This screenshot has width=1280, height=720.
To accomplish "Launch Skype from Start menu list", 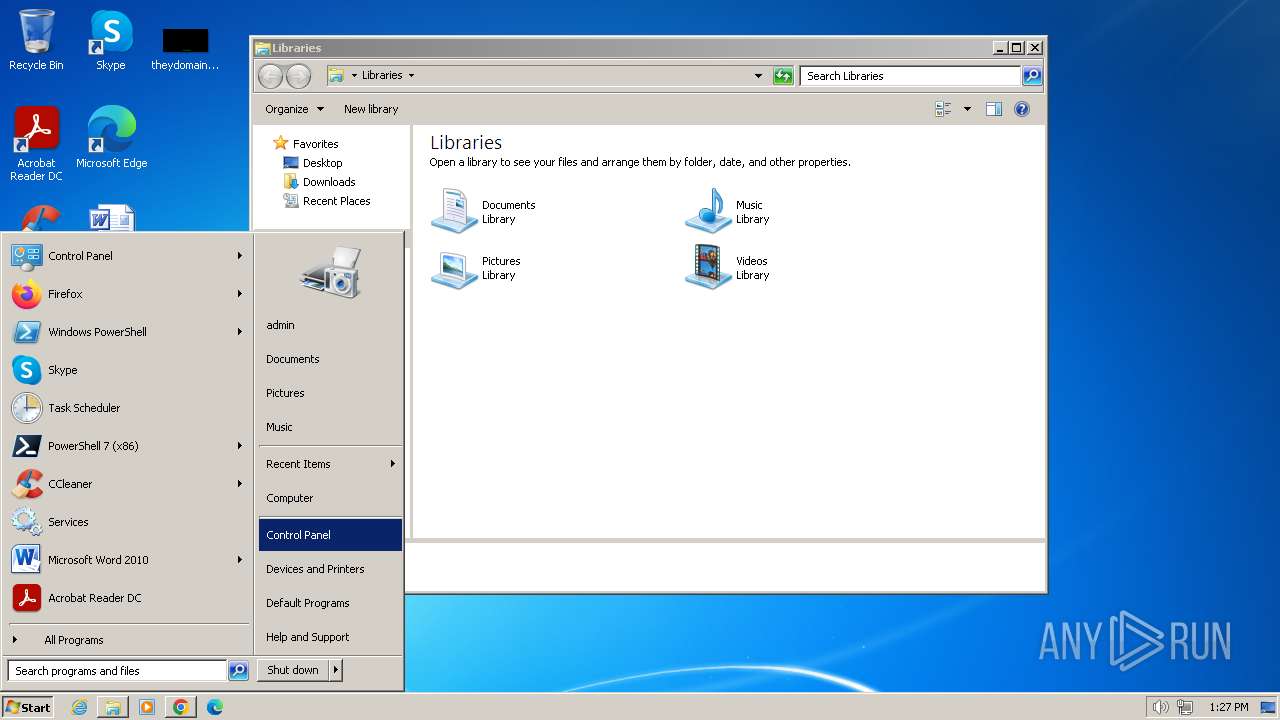I will (x=128, y=370).
